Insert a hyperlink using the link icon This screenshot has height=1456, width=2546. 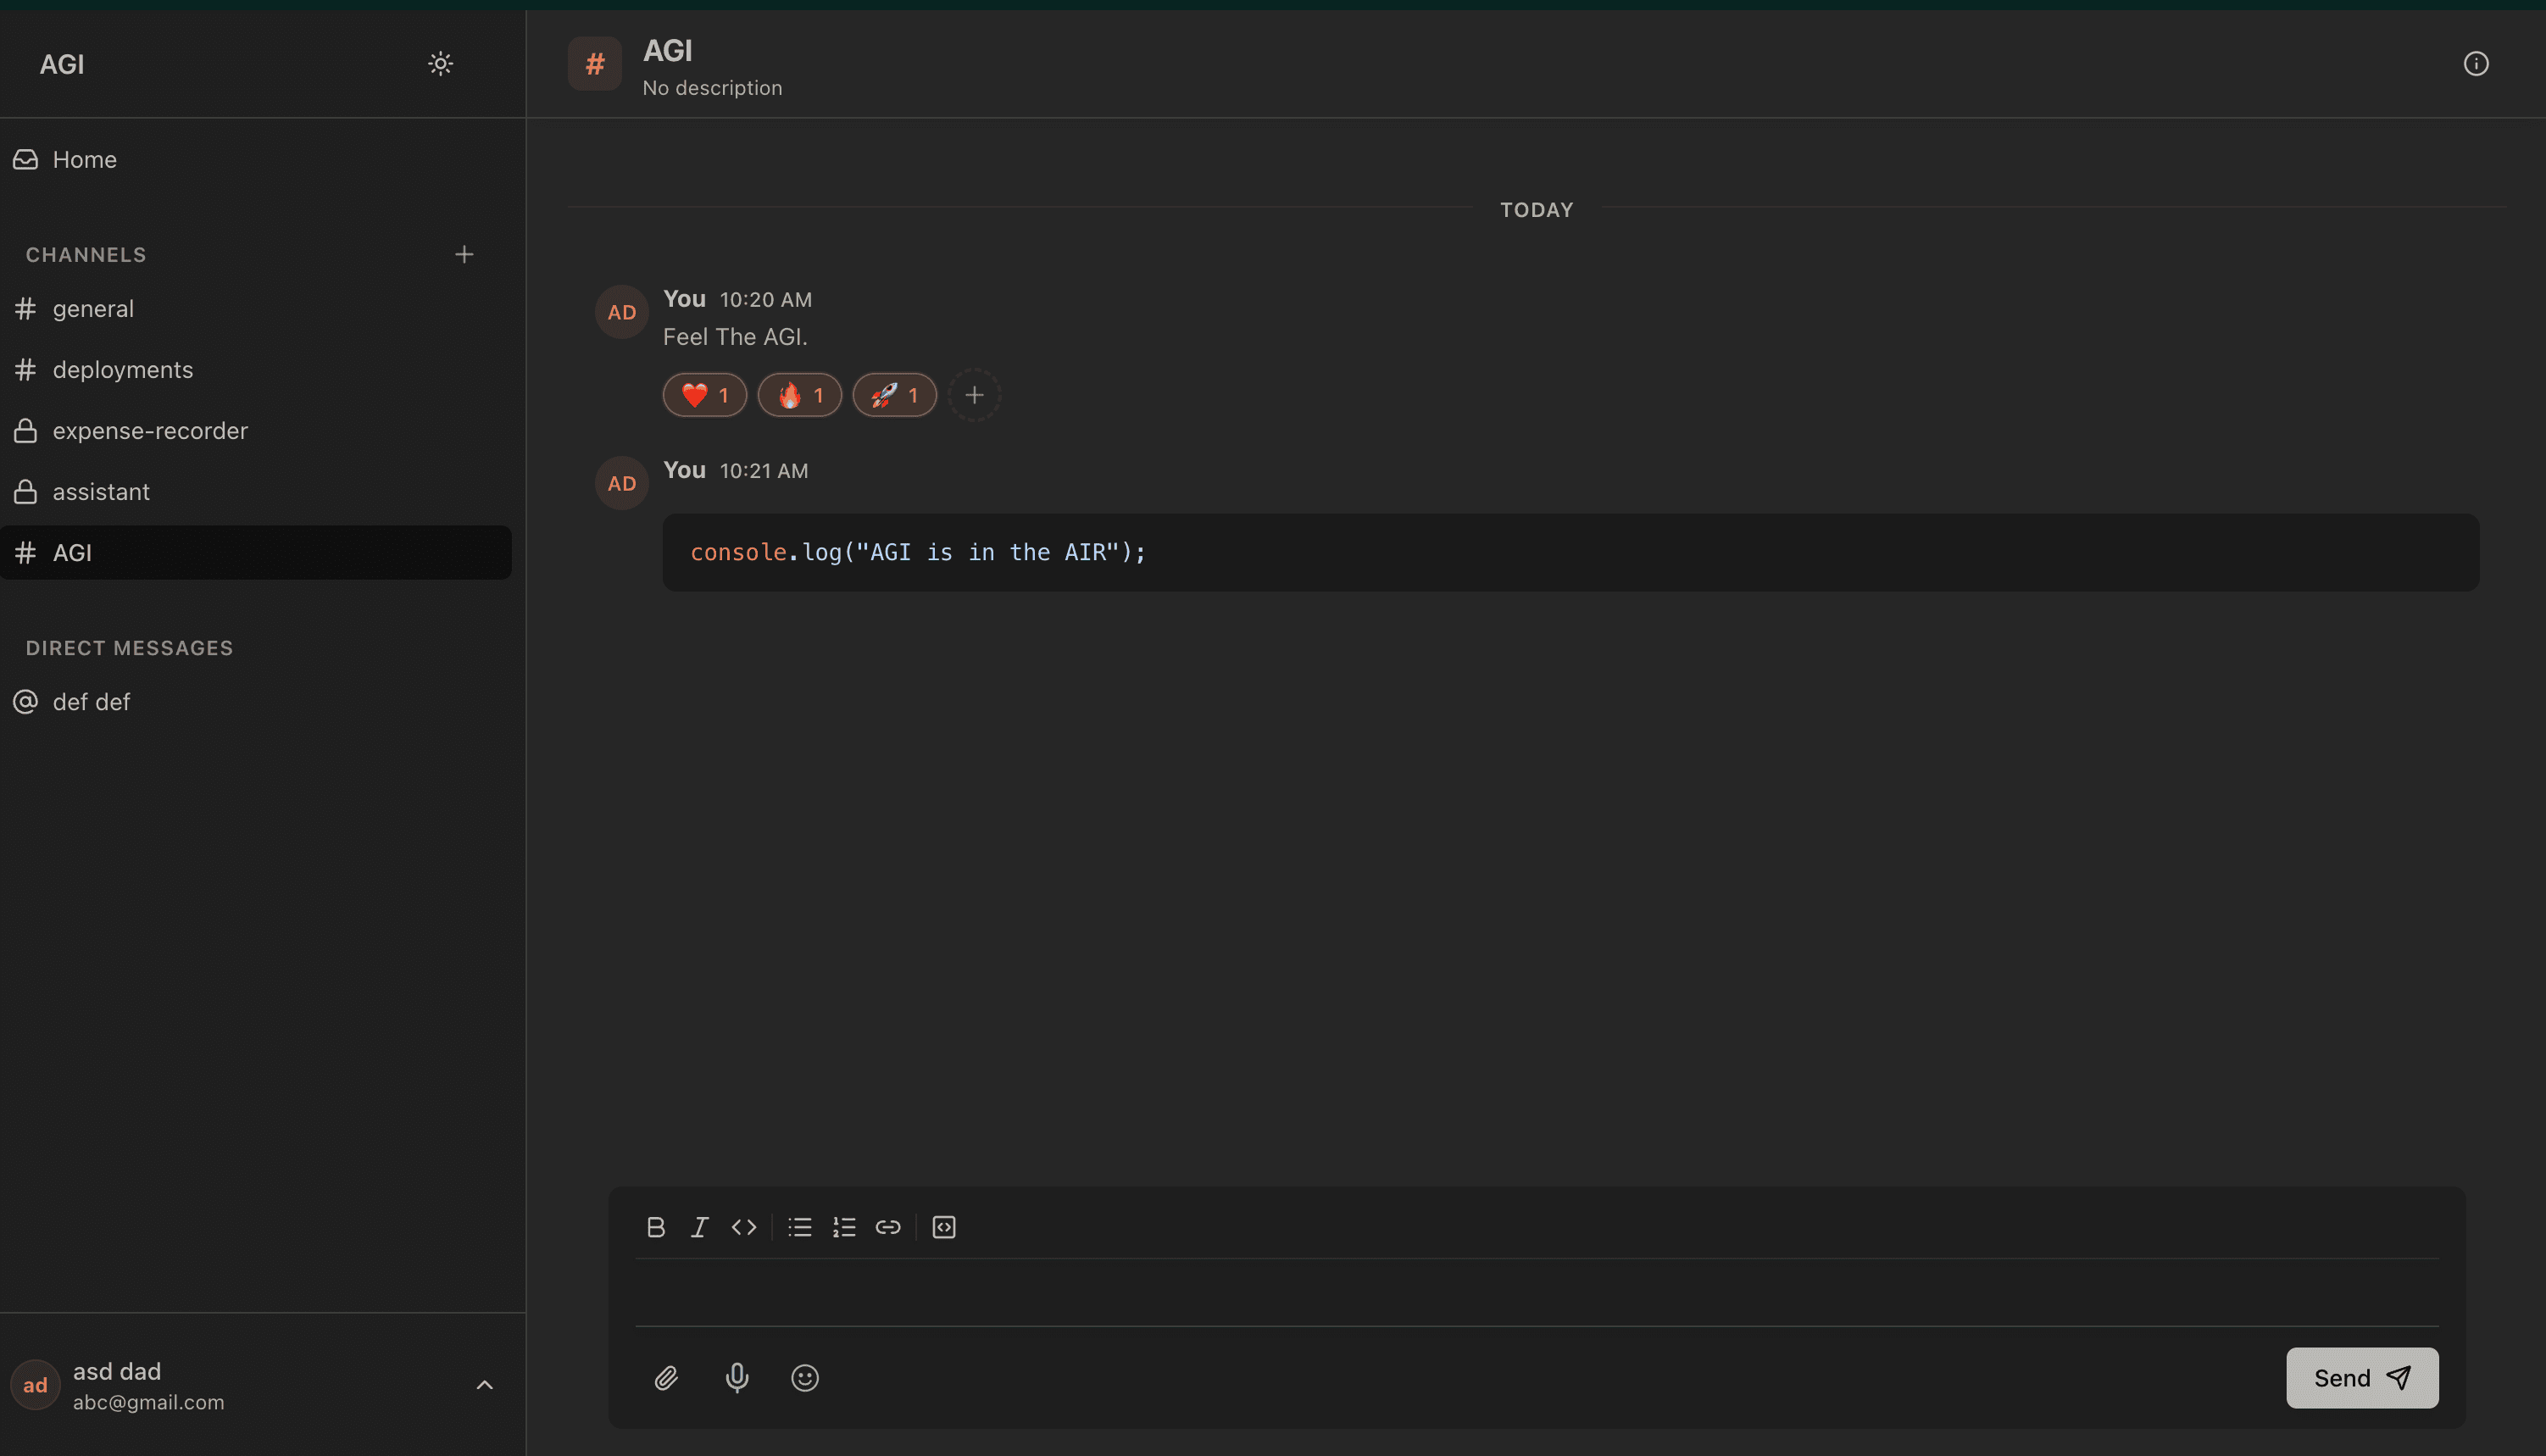(x=889, y=1227)
